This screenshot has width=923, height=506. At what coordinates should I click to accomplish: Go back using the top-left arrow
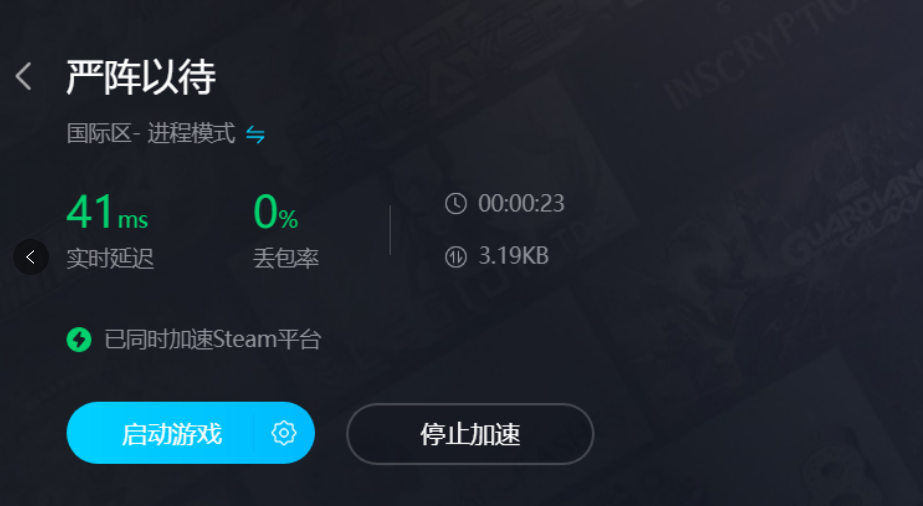24,76
